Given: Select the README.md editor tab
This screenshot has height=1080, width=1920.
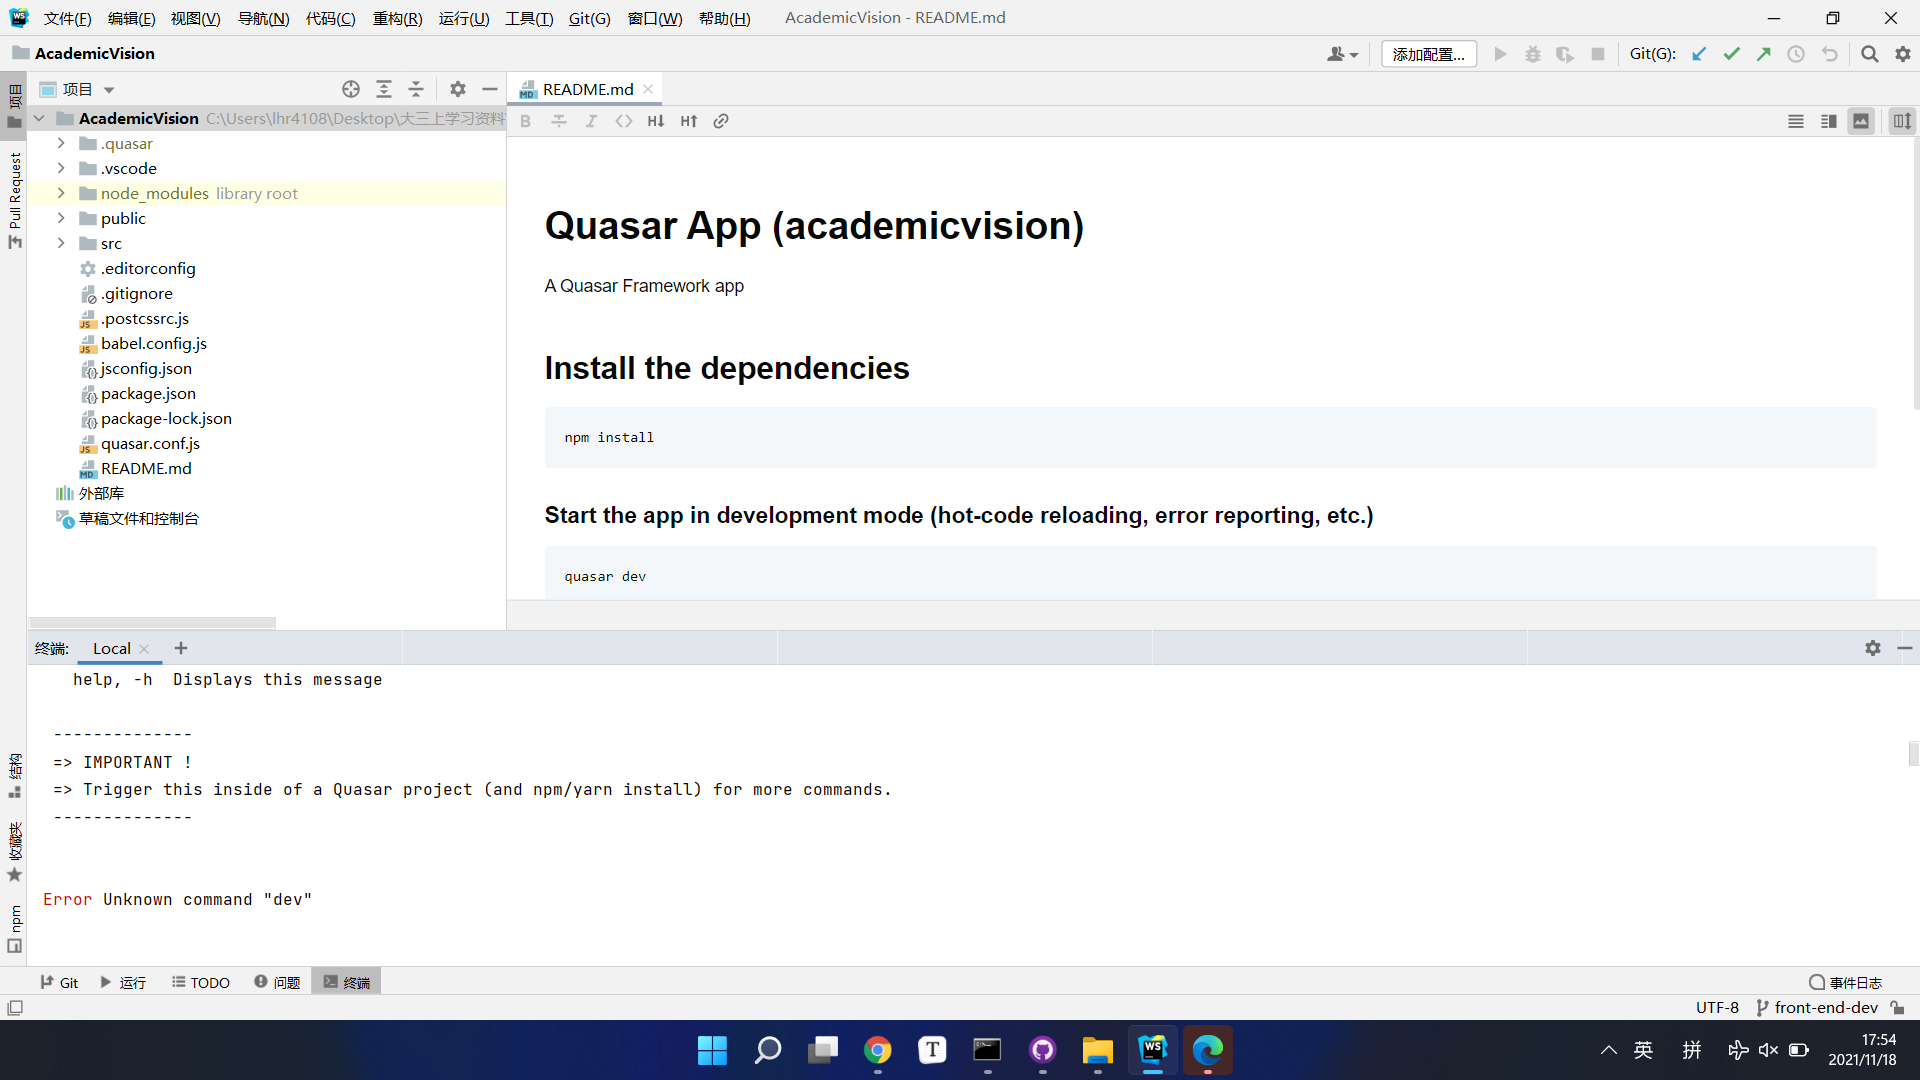Looking at the screenshot, I should click(x=587, y=89).
